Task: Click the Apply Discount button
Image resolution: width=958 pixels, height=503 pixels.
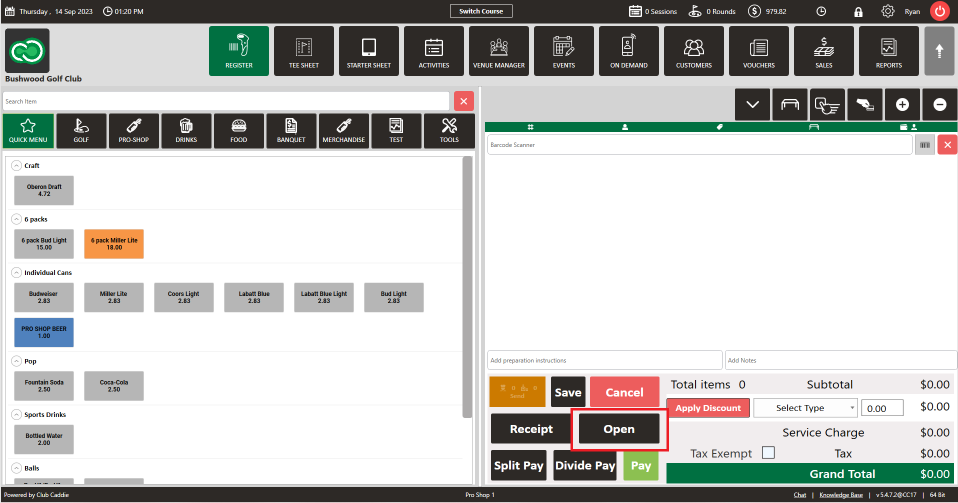Action: pos(707,408)
